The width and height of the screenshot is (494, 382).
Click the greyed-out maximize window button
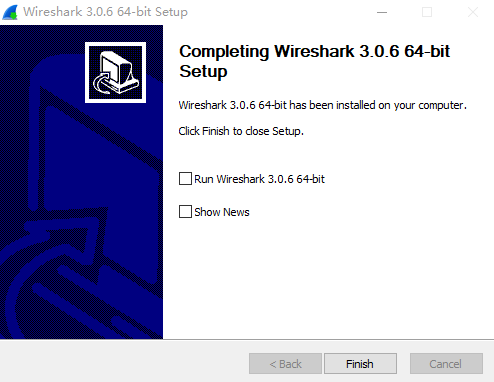tap(427, 12)
